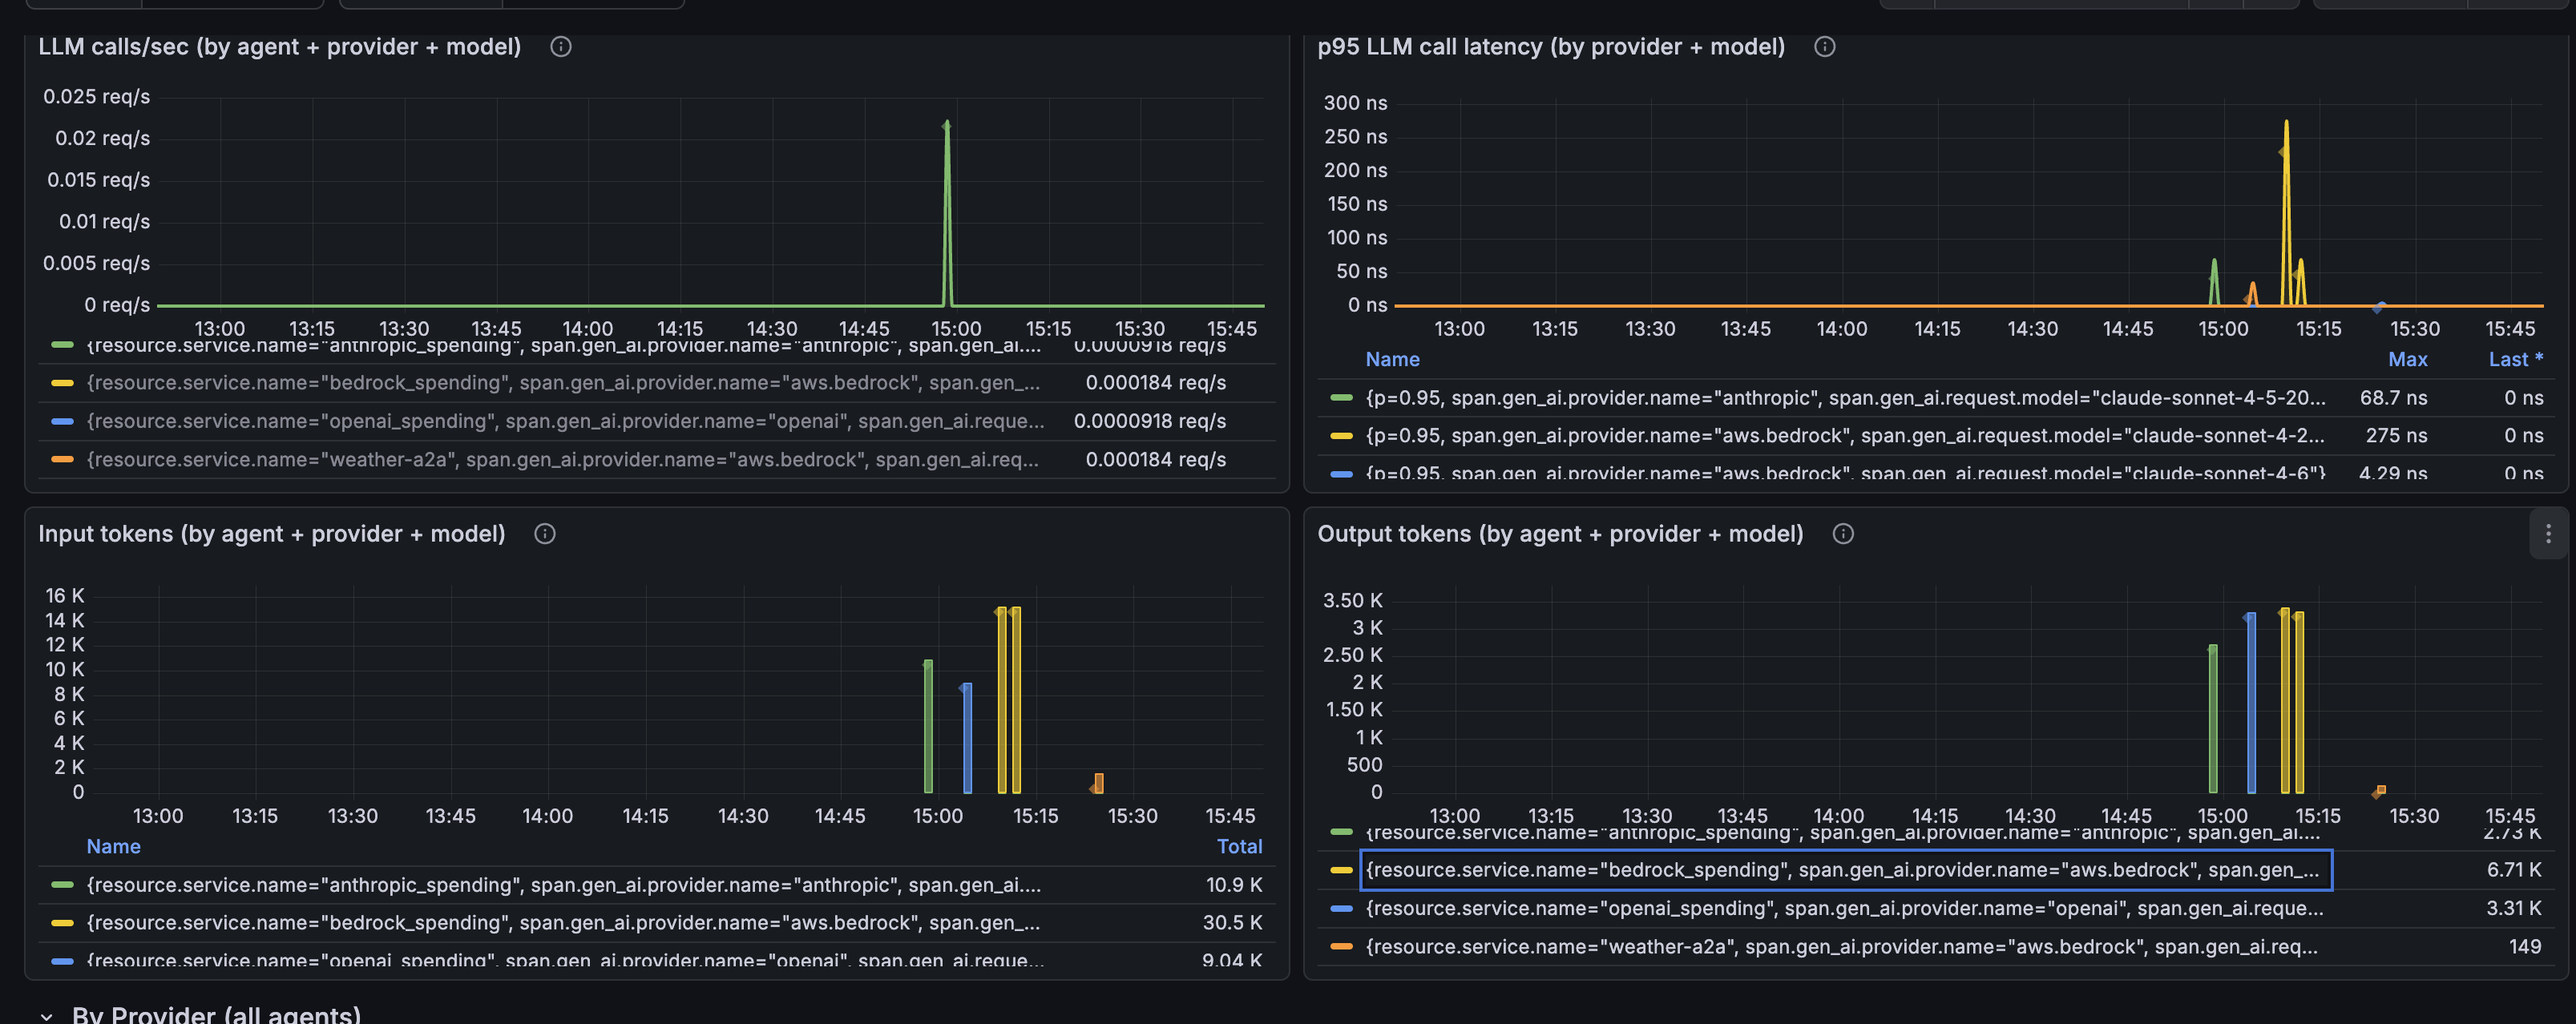Click the 0.0000918 req/s value in openai_spending row

pos(1150,421)
